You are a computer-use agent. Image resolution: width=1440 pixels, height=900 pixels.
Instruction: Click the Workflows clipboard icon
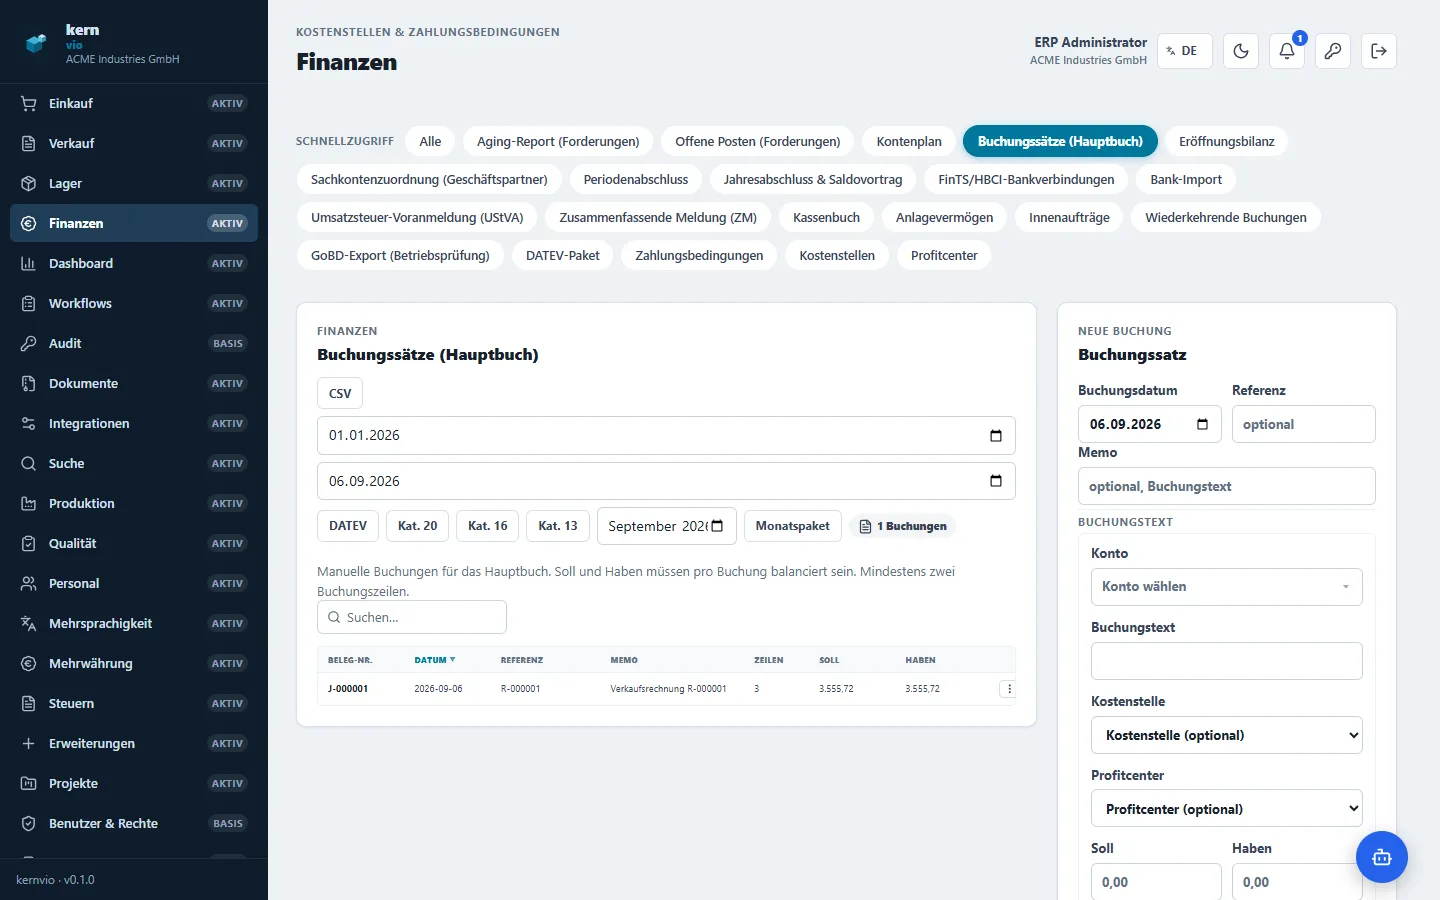tap(29, 303)
